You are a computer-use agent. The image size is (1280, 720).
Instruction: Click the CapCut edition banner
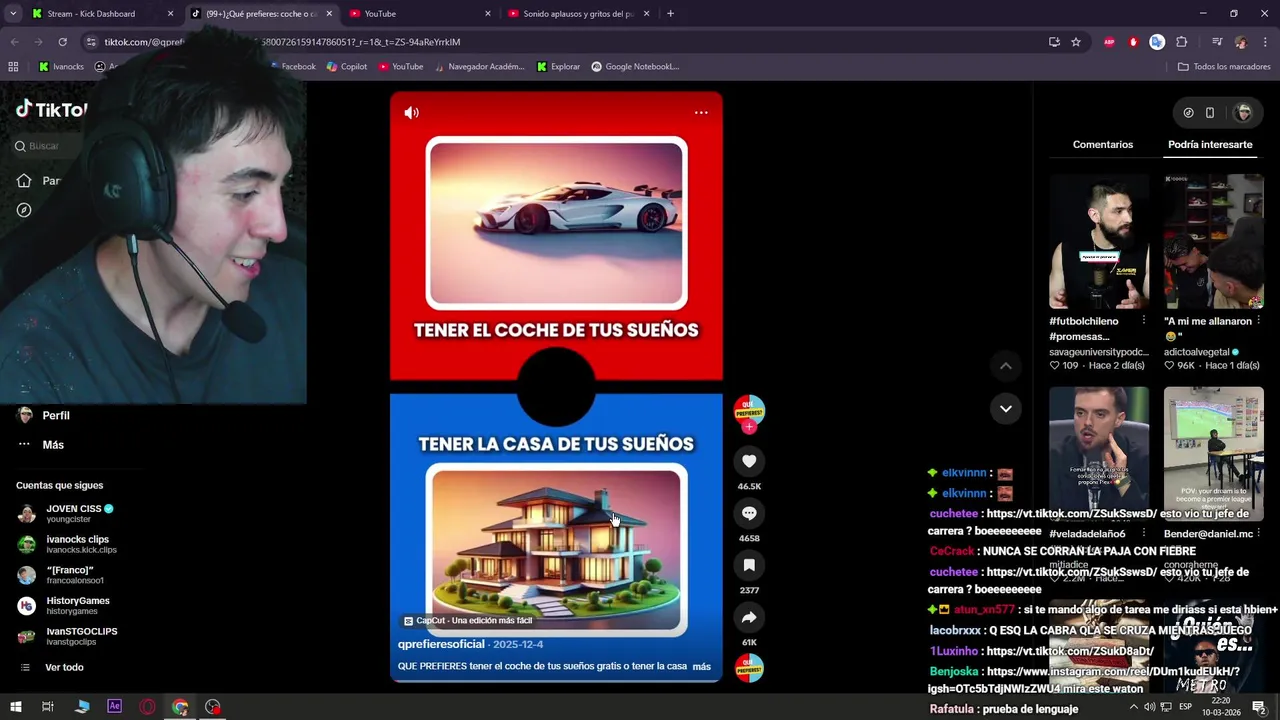point(468,621)
